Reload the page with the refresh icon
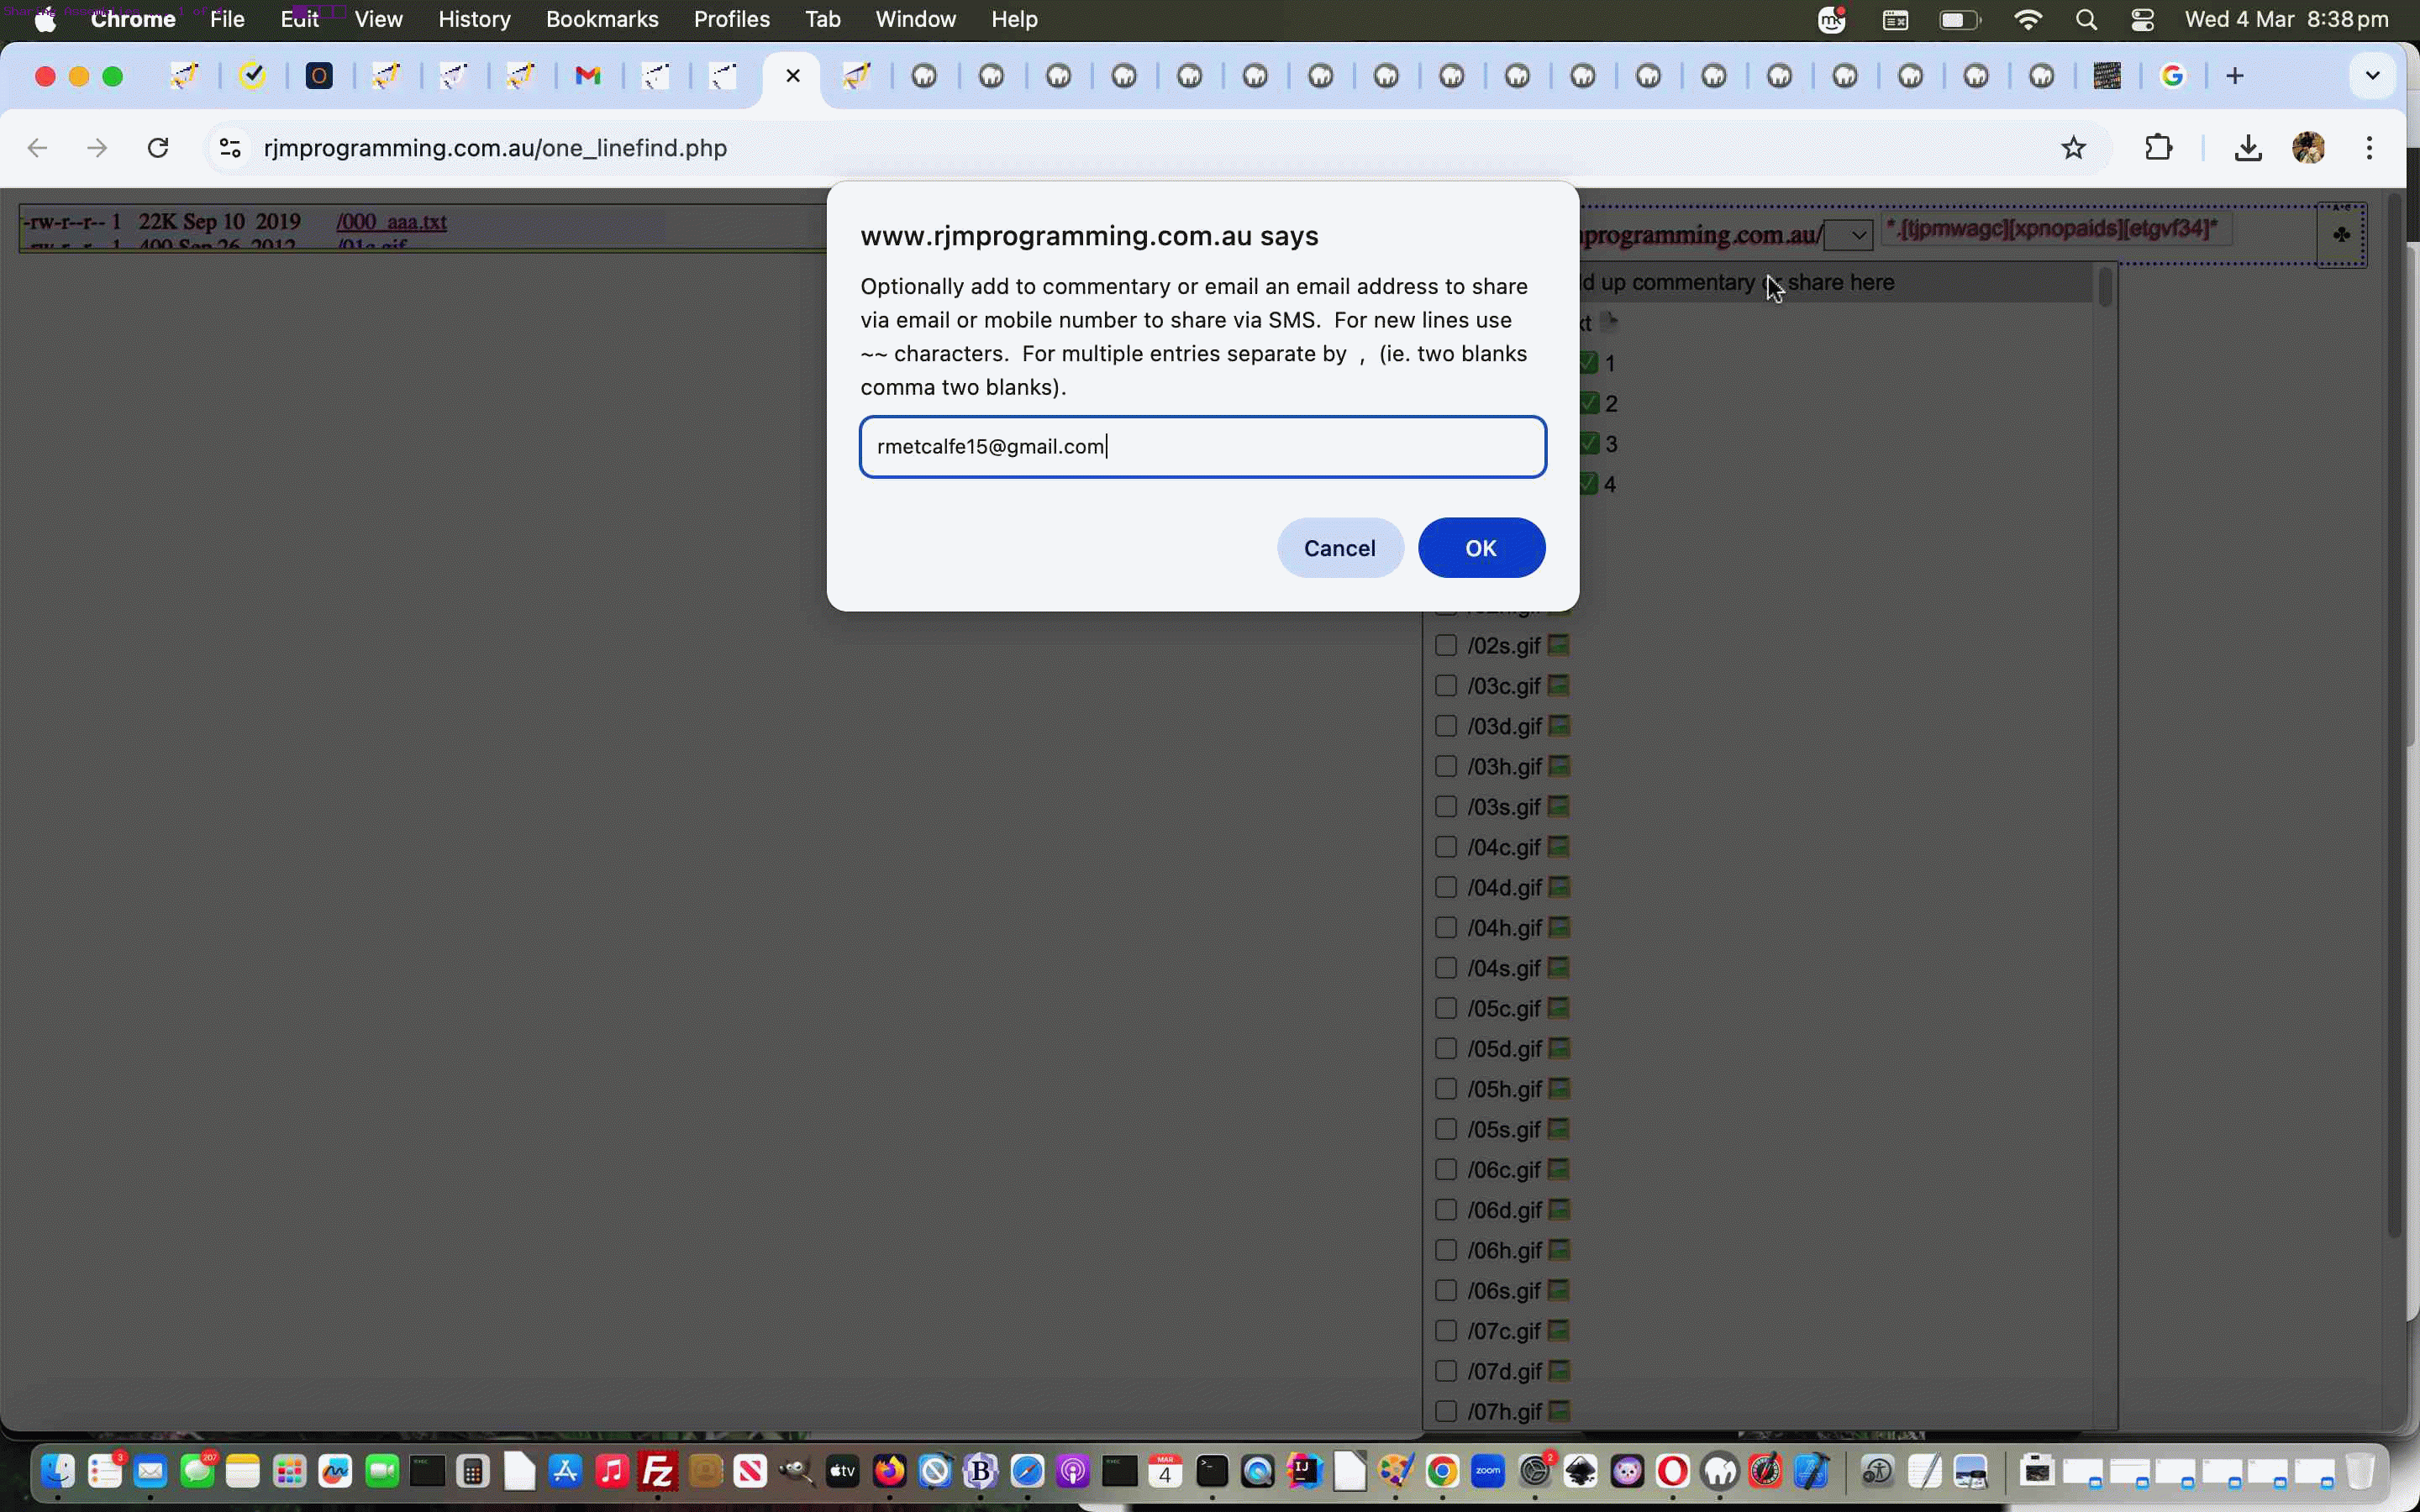 pyautogui.click(x=158, y=148)
